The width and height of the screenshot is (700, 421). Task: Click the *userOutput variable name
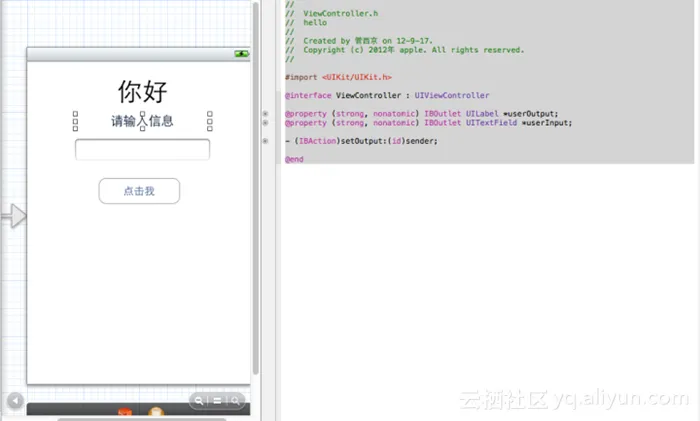coord(531,114)
